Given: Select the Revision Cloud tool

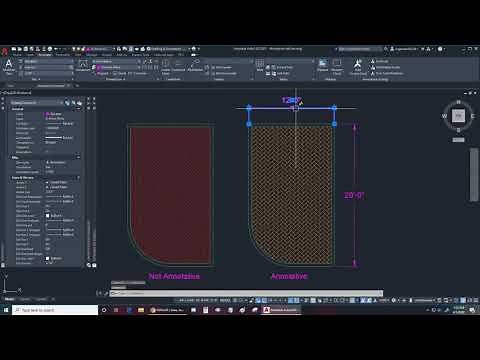Looking at the screenshot, I should click(x=337, y=66).
